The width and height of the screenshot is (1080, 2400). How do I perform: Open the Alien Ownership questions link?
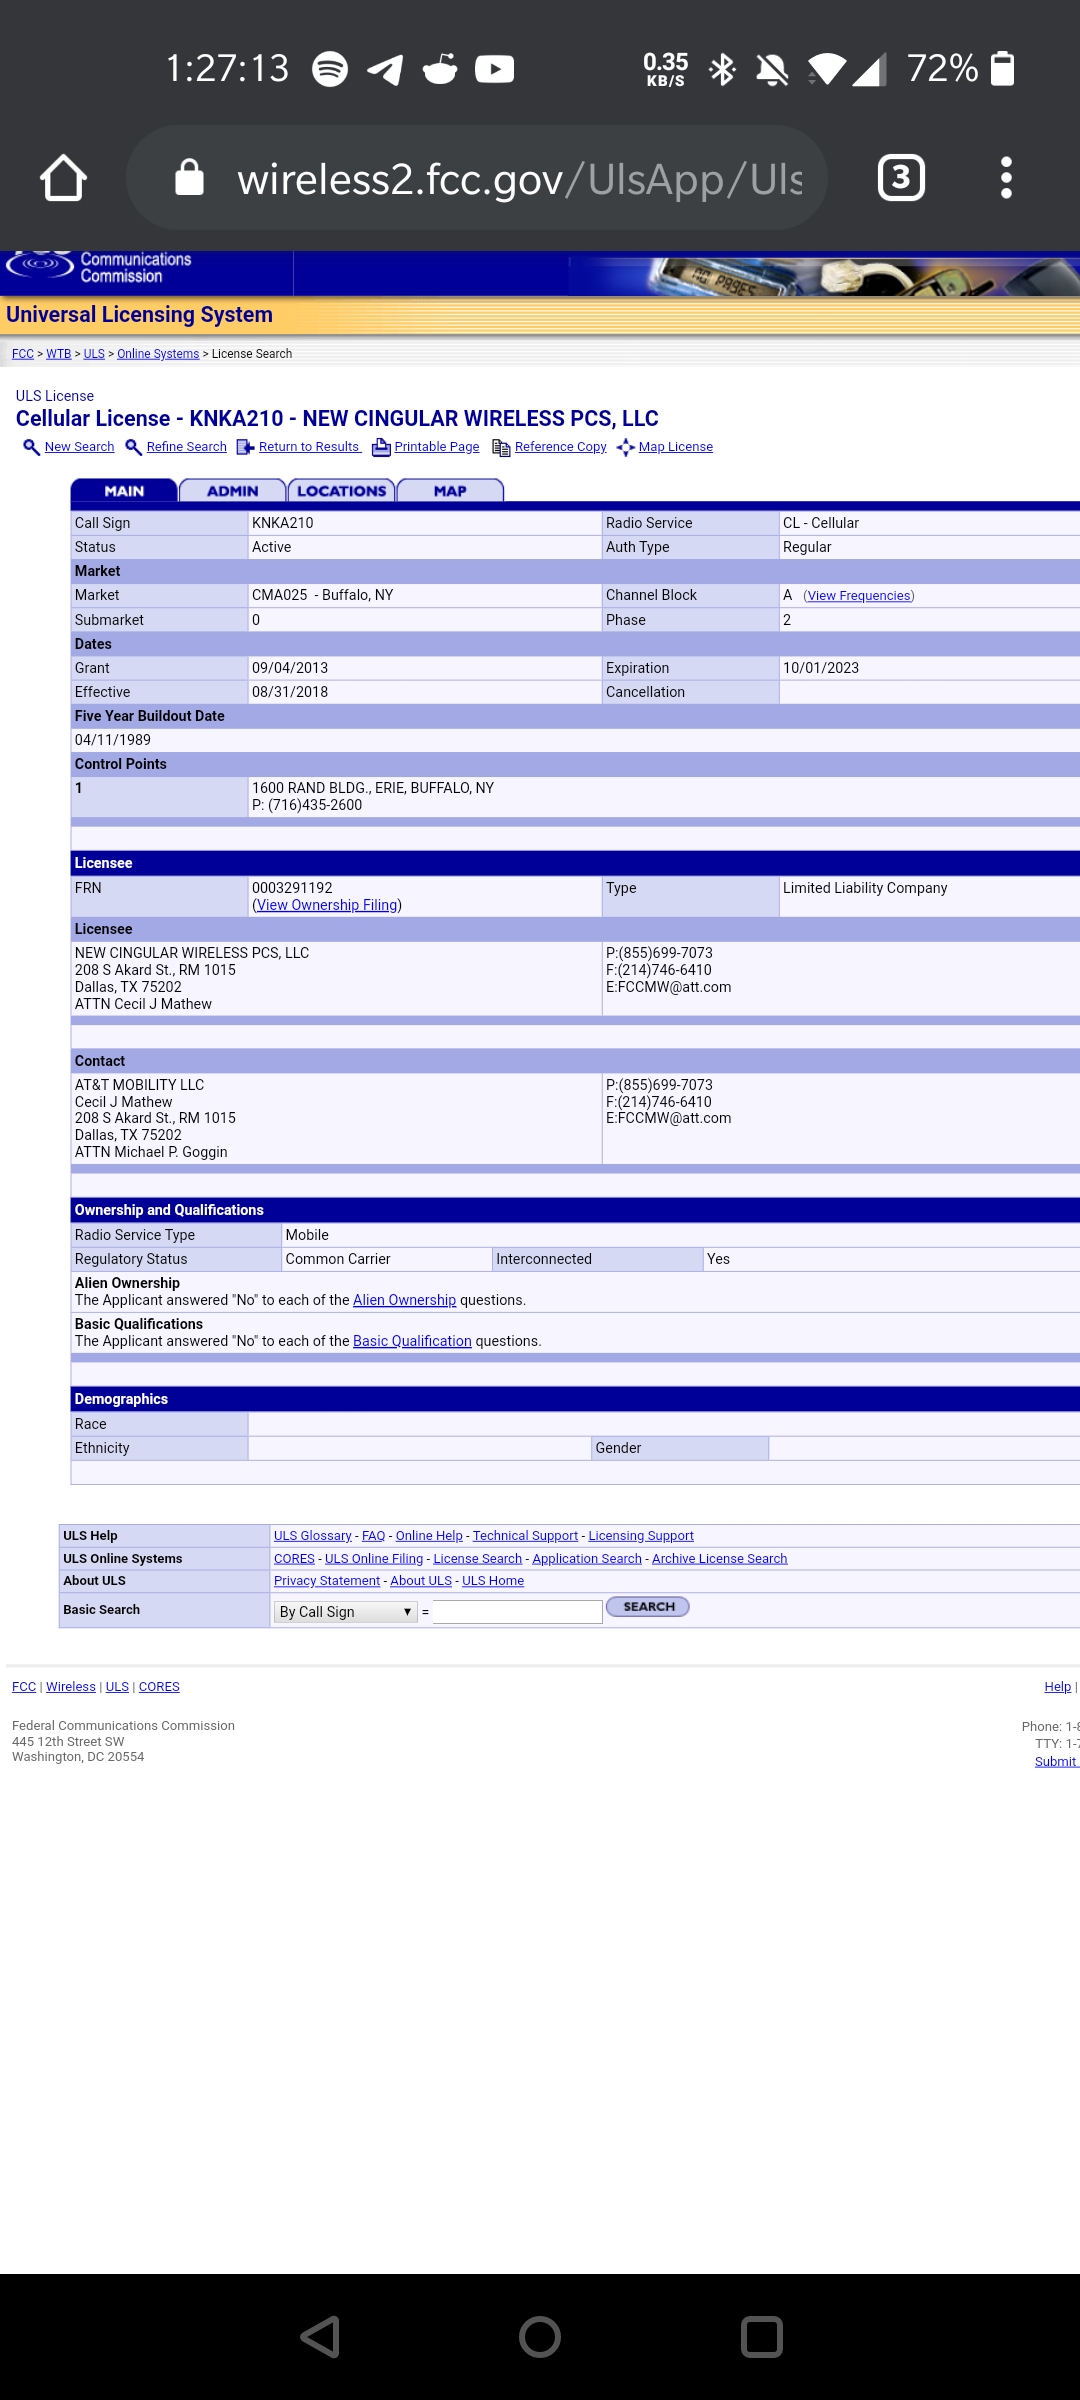pyautogui.click(x=404, y=1300)
